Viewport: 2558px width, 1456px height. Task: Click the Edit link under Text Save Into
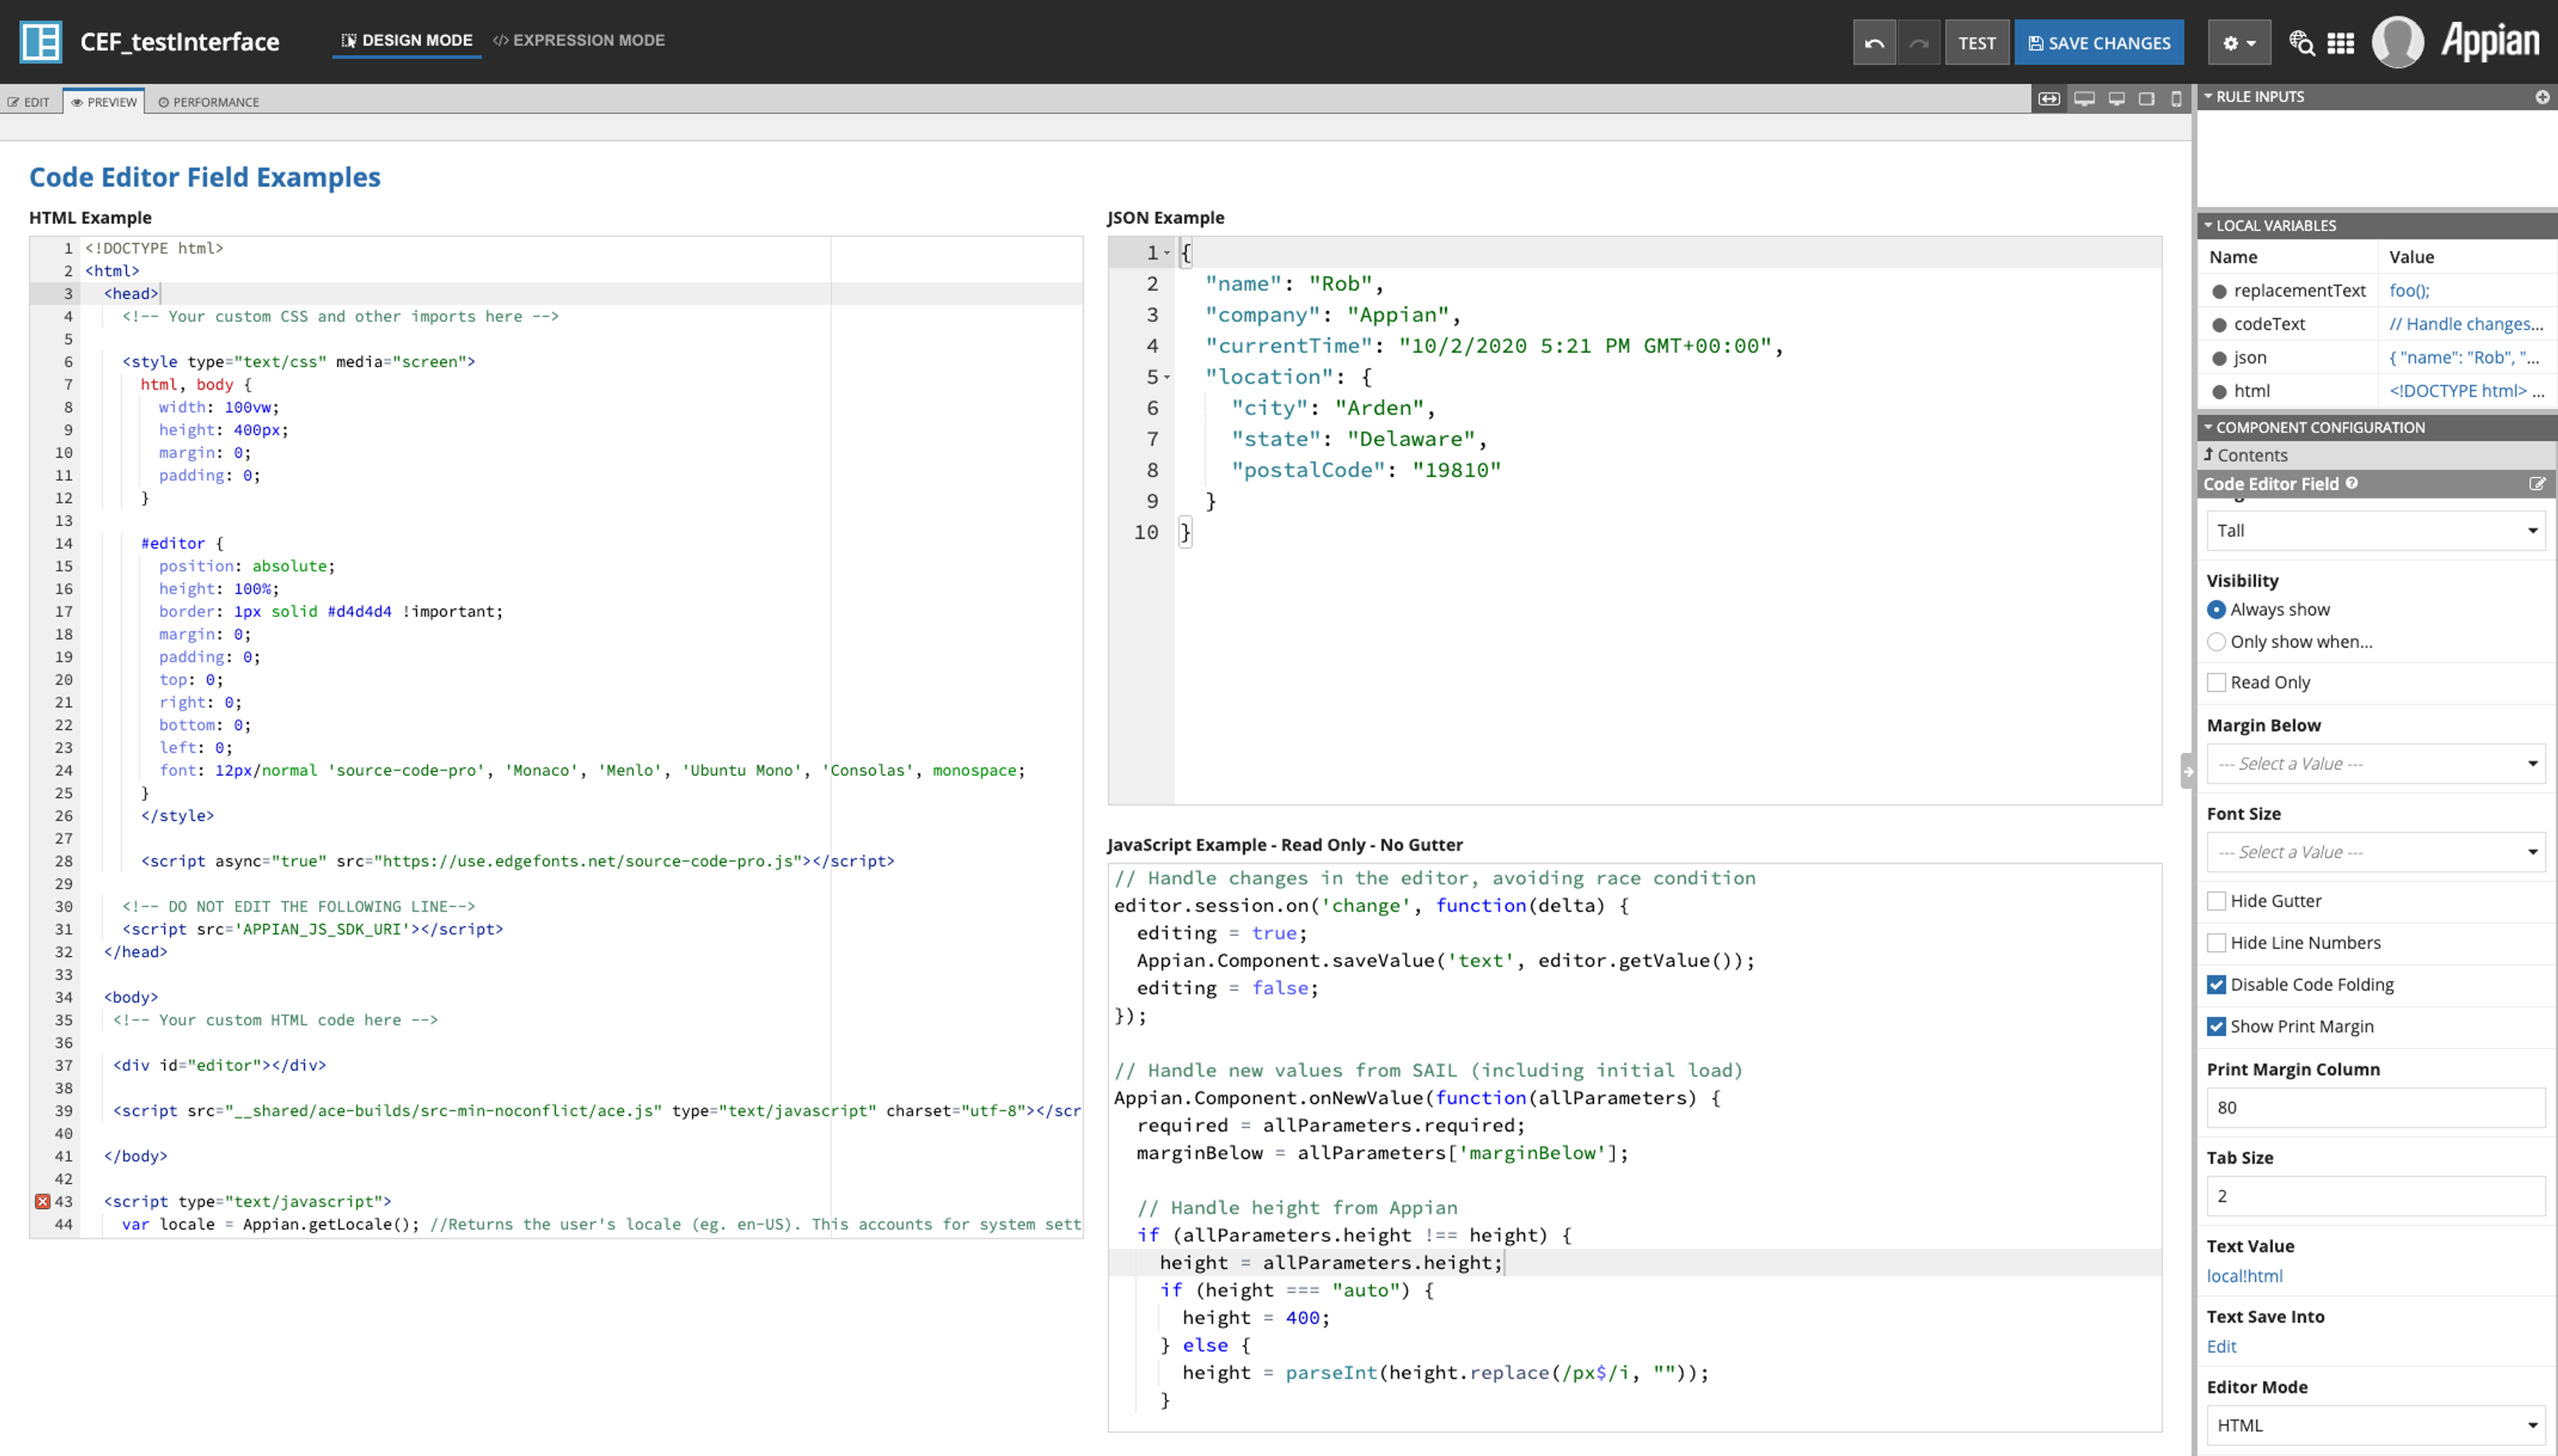click(2221, 1347)
